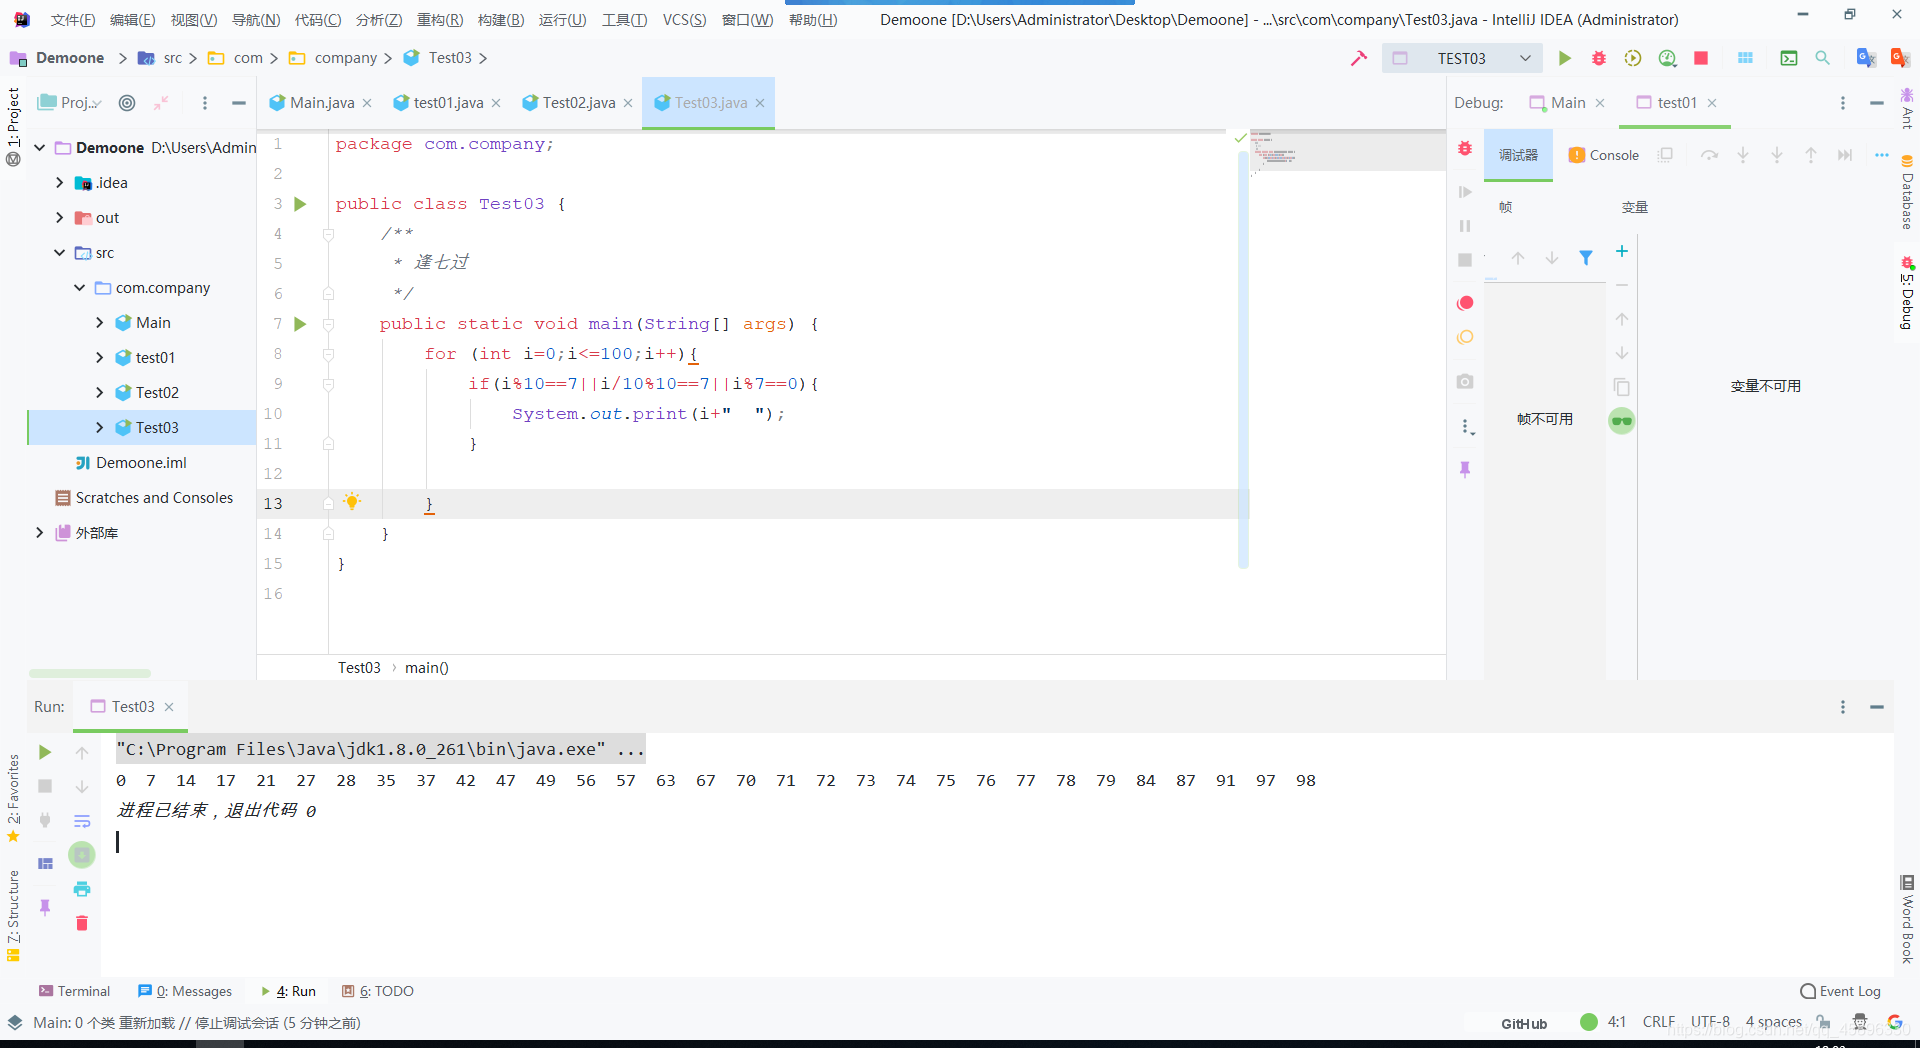The width and height of the screenshot is (1920, 1048).
Task: Pin the debug tab using the purple pin icon
Action: pyautogui.click(x=1465, y=469)
